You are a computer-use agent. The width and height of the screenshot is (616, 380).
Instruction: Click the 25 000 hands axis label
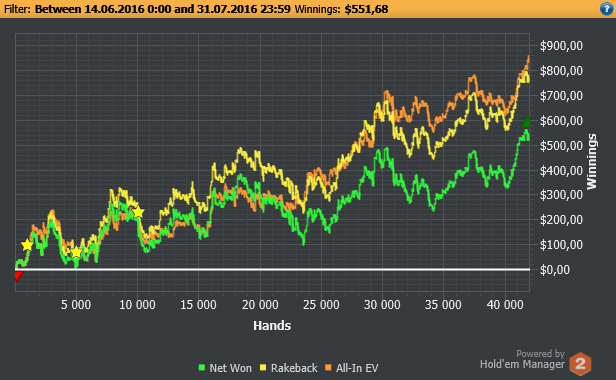321,305
